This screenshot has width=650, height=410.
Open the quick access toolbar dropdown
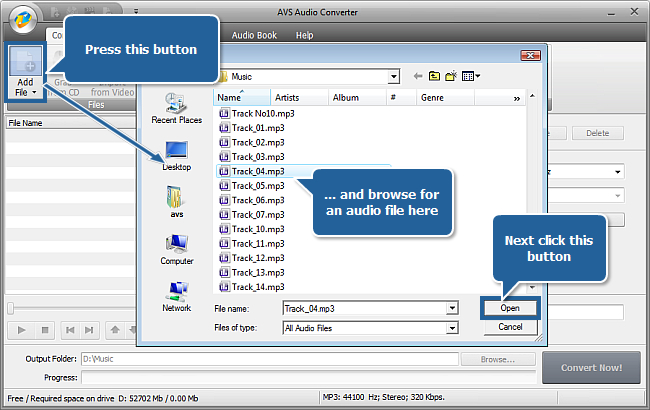[136, 11]
